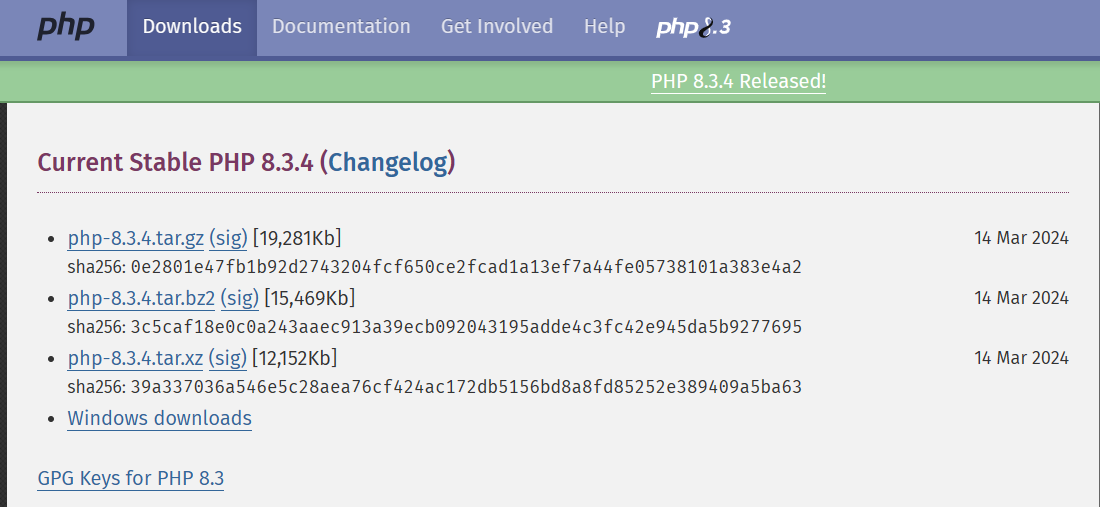Get the sig file for tar.xz
The height and width of the screenshot is (507, 1100).
point(228,359)
